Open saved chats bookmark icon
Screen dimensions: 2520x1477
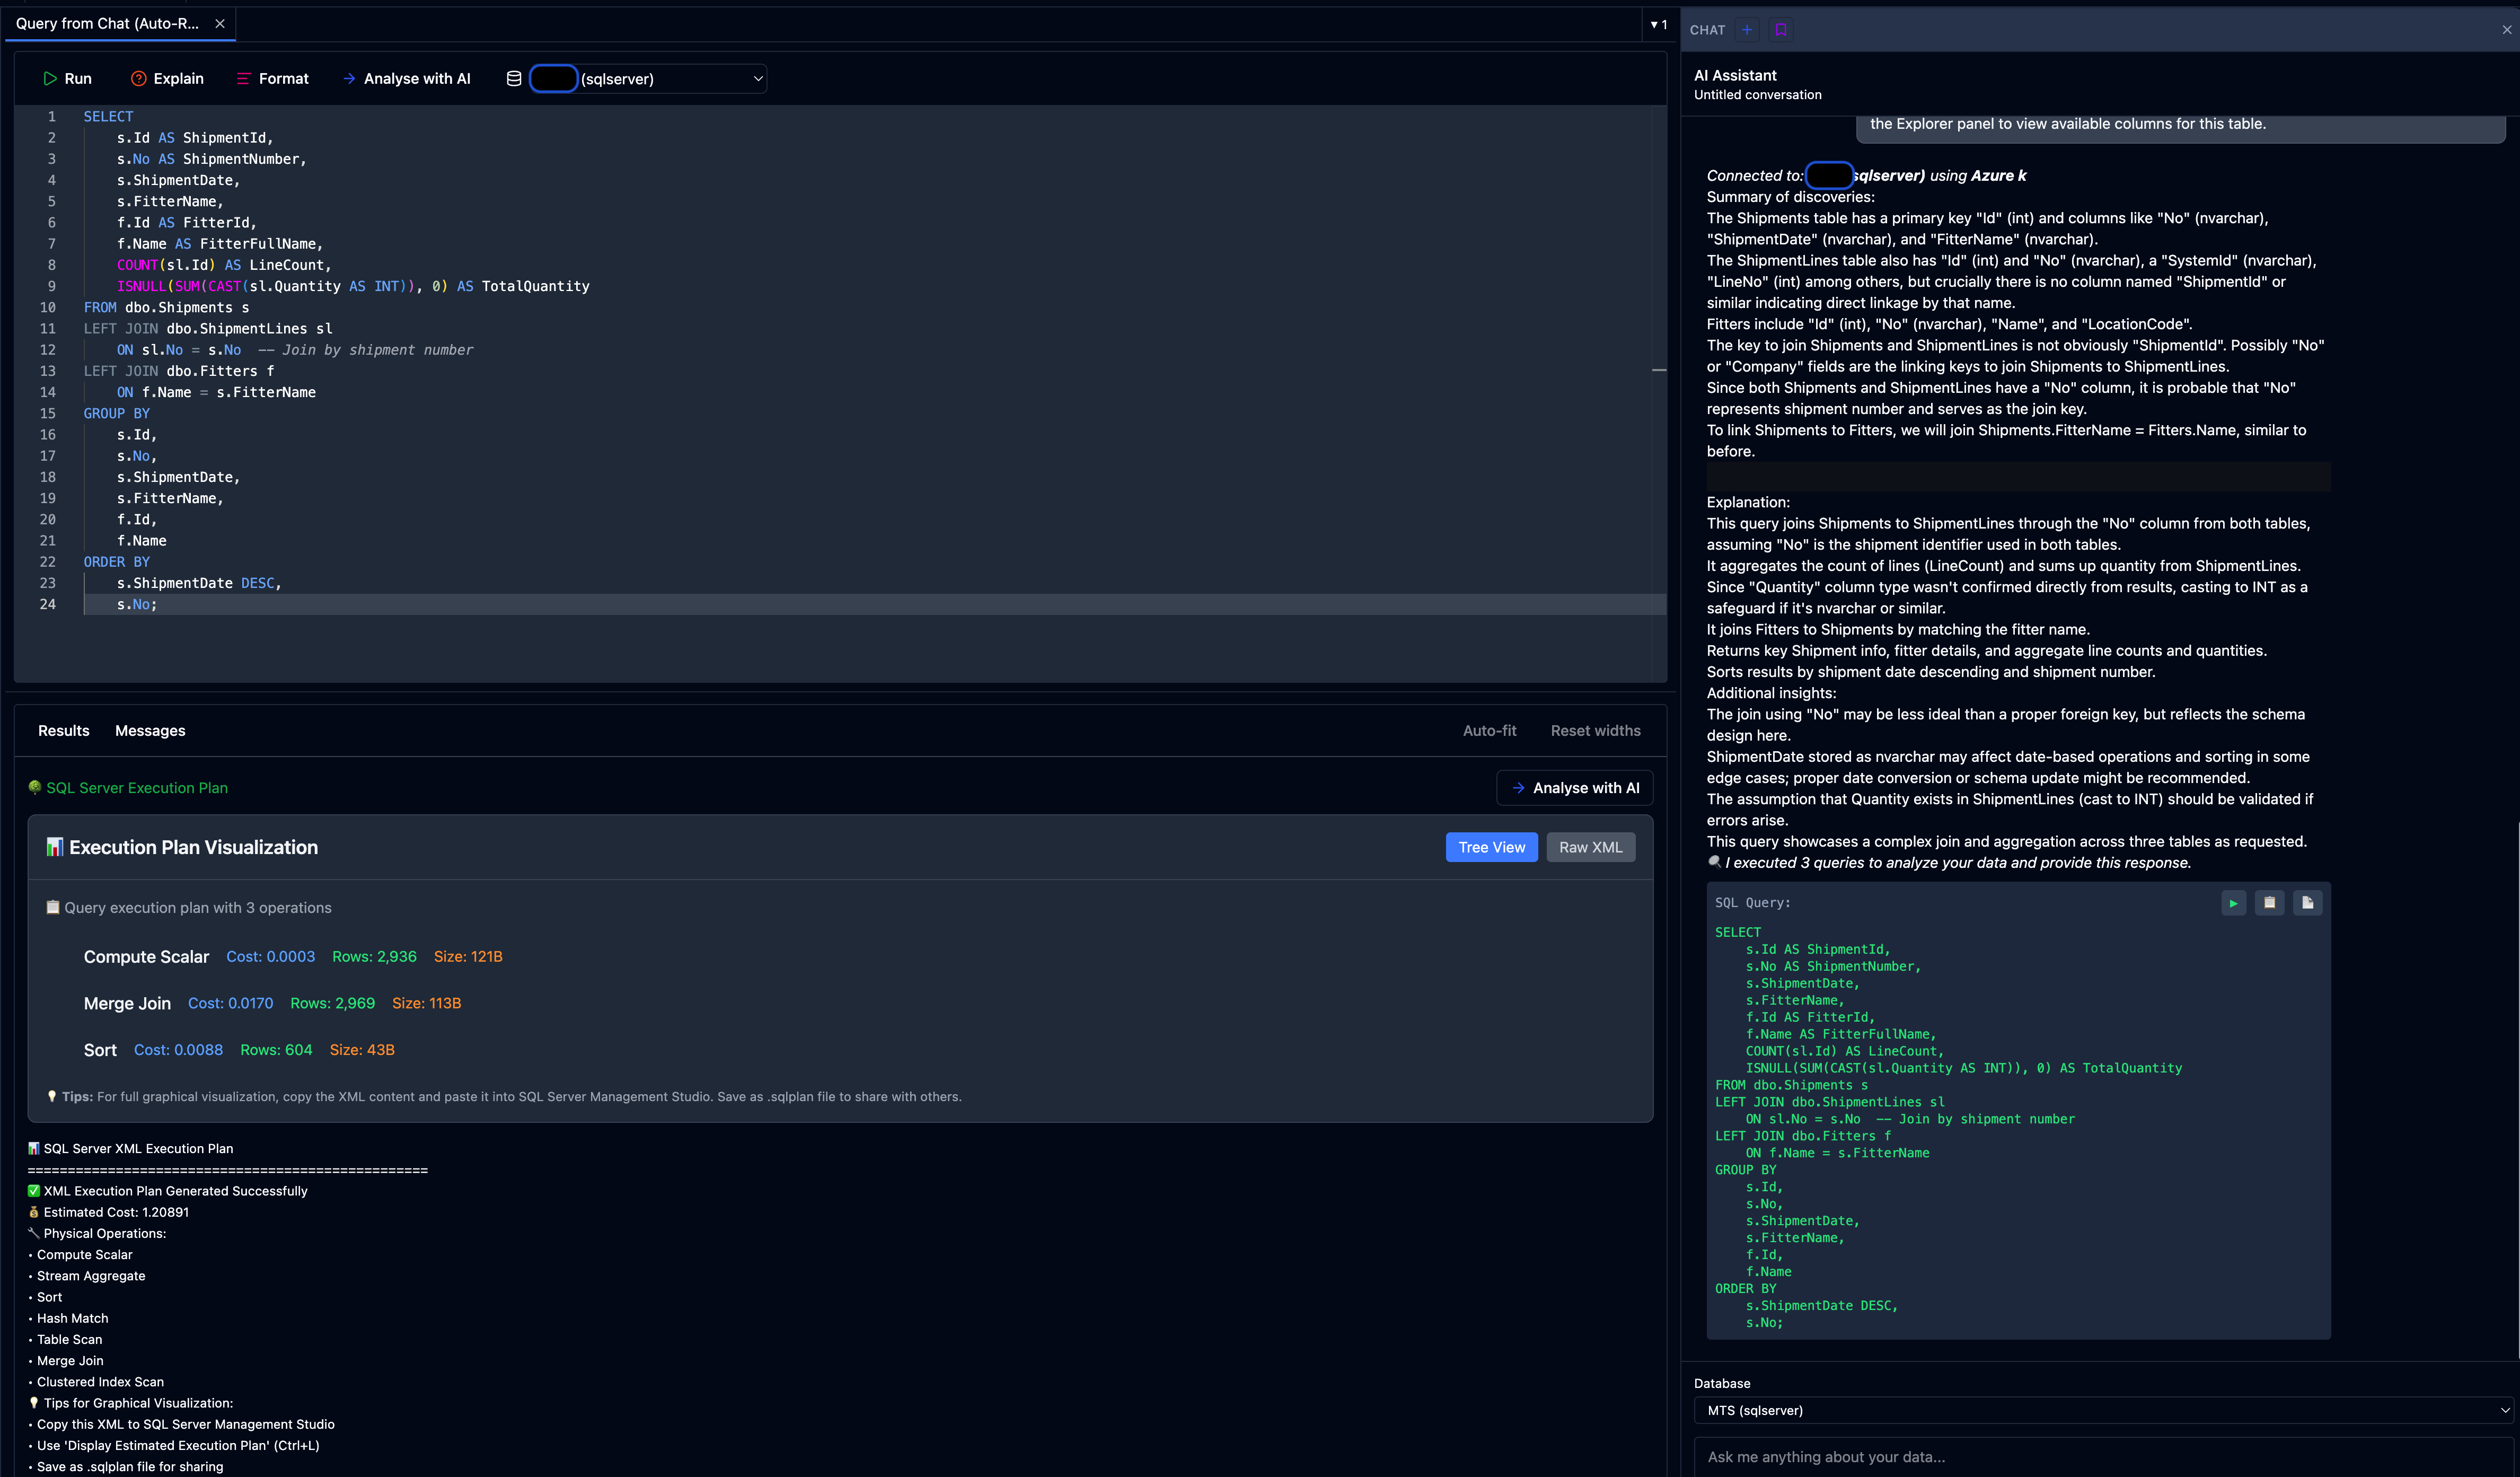[x=1780, y=29]
